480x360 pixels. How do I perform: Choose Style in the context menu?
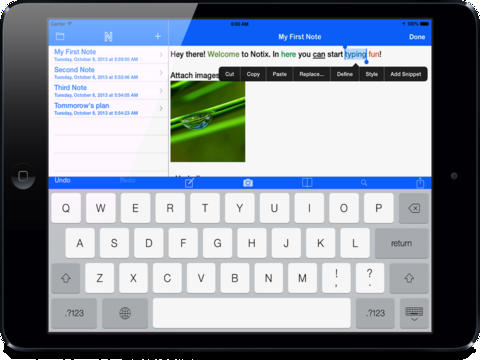click(372, 74)
